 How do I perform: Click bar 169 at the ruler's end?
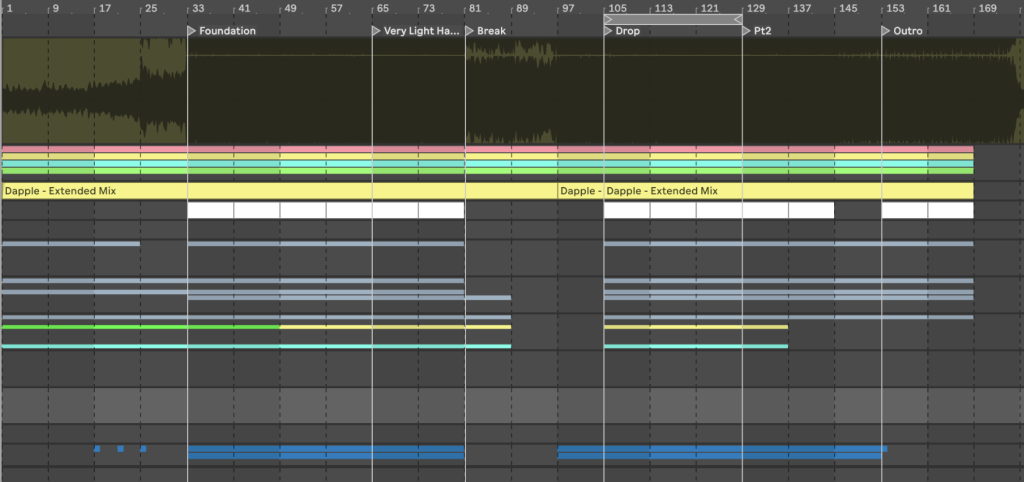(x=986, y=9)
